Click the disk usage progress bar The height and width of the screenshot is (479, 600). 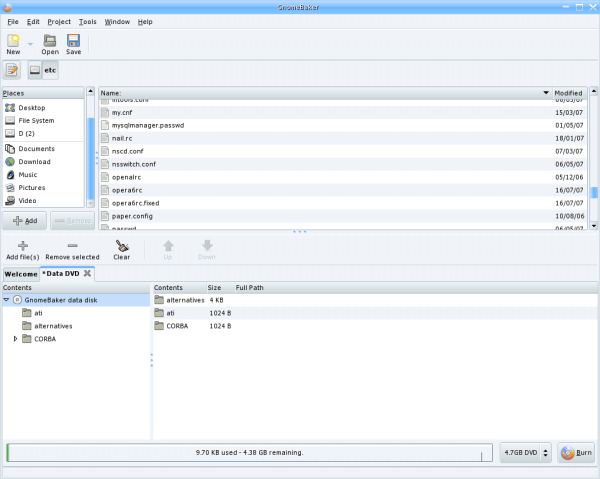[x=249, y=453]
